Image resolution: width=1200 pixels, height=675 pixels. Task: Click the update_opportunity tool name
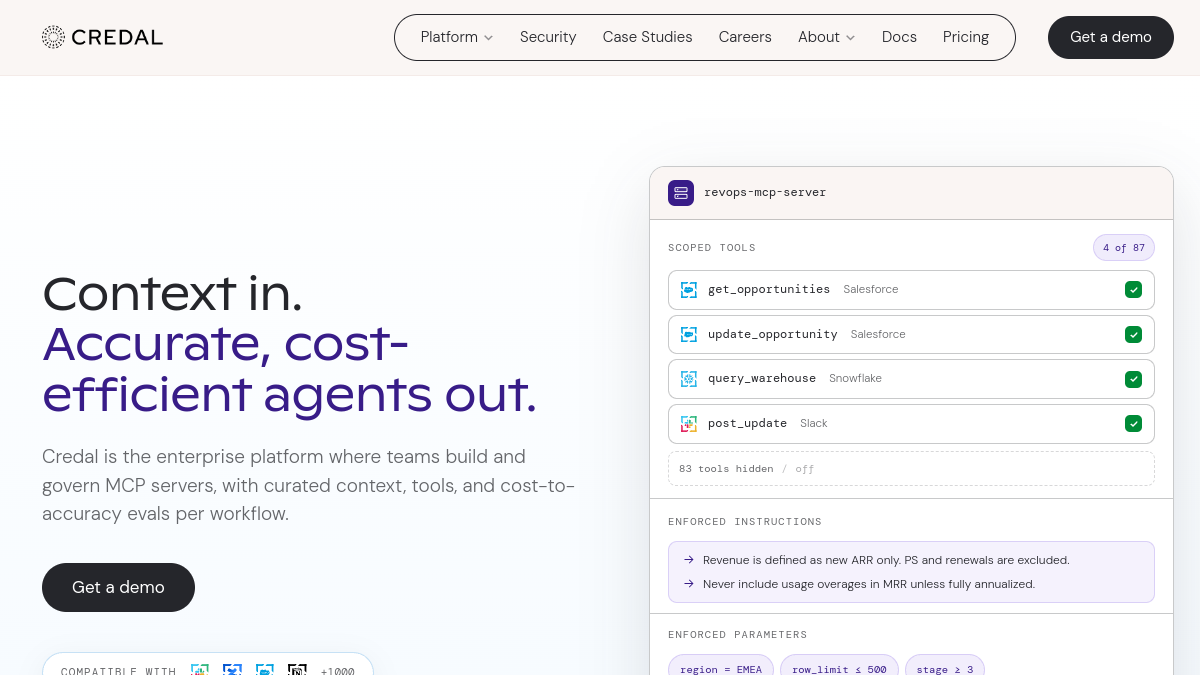coord(773,334)
